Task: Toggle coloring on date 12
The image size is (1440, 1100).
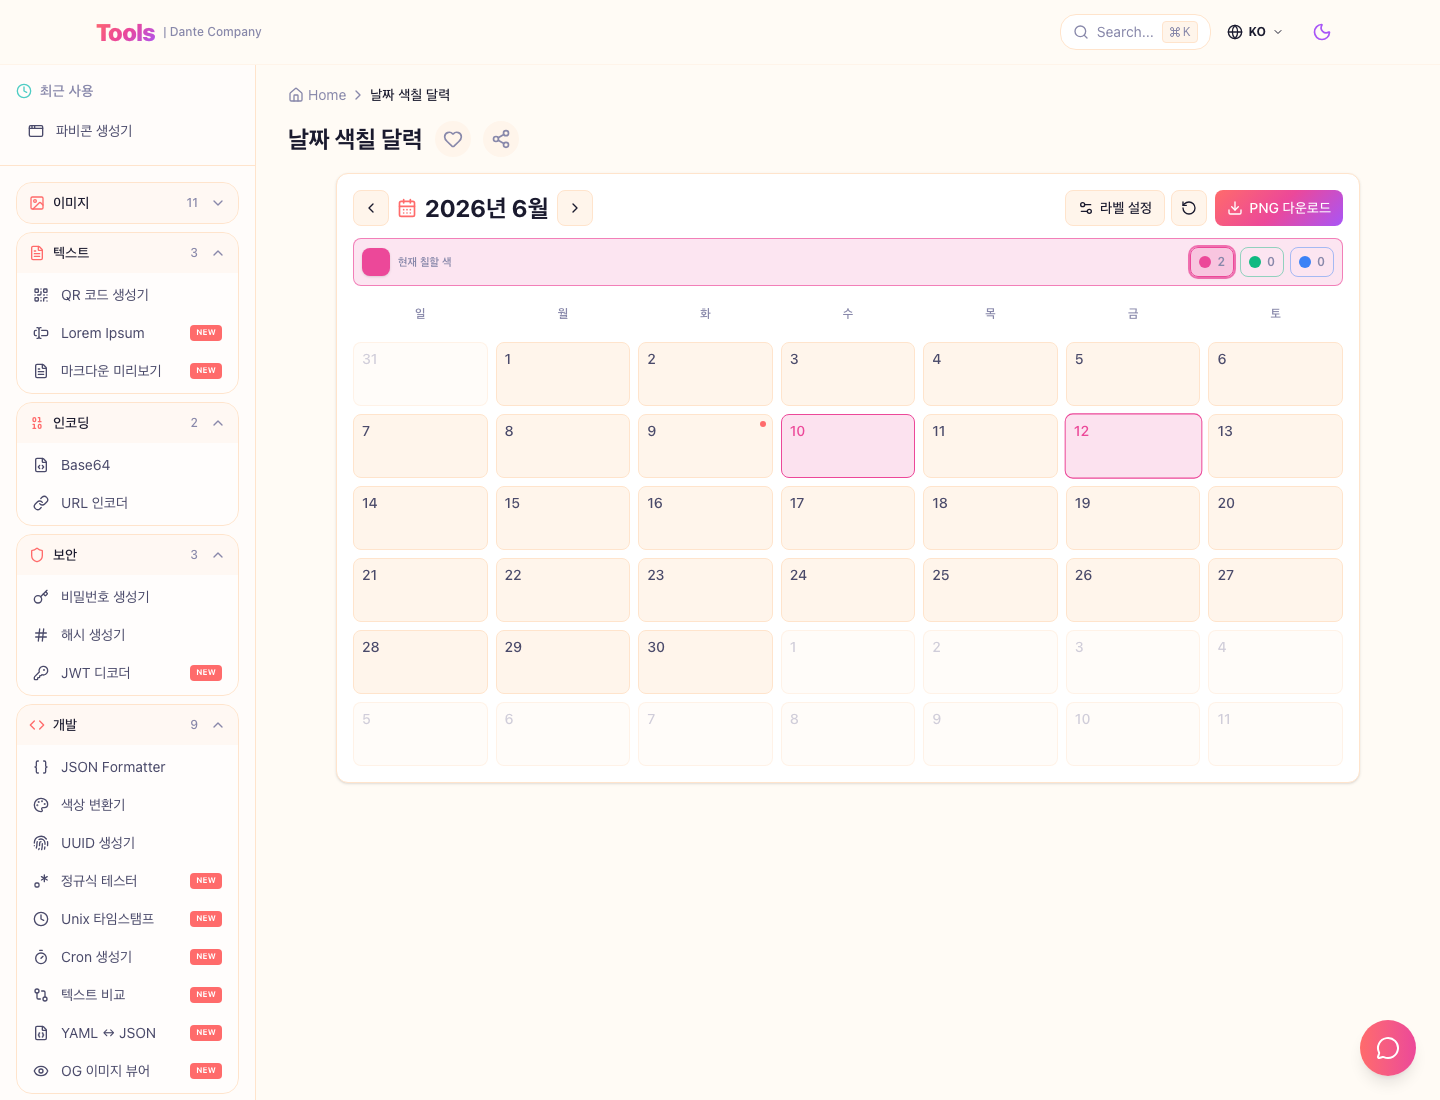Action: pyautogui.click(x=1133, y=446)
